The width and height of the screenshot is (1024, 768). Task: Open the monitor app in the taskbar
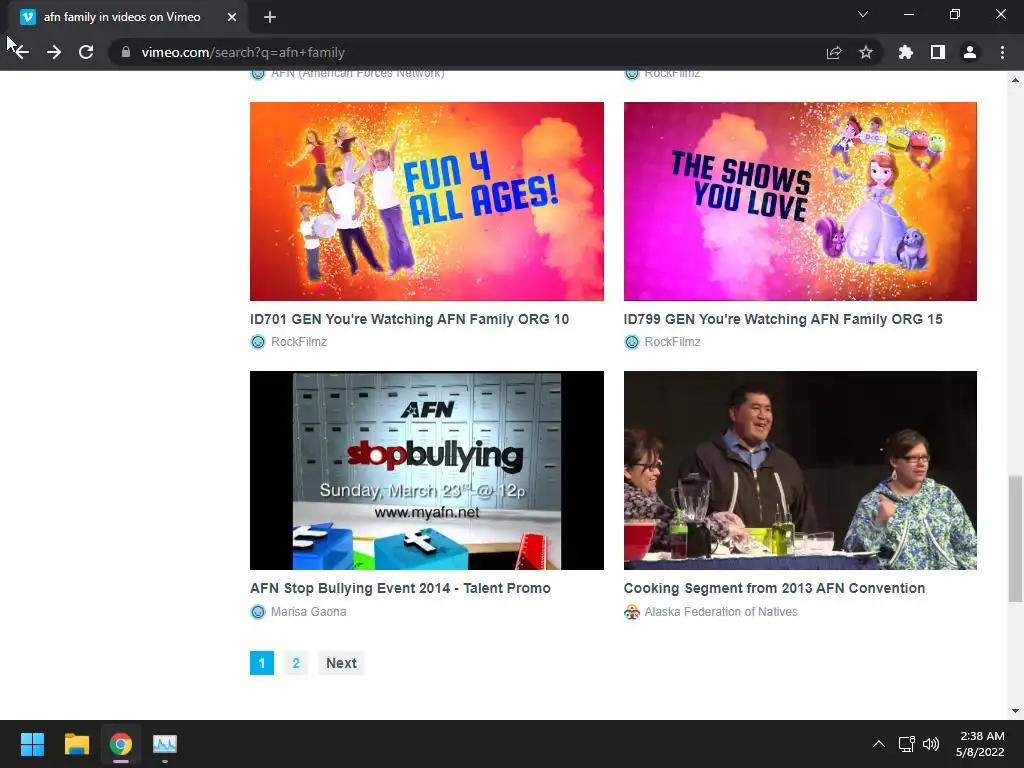[x=165, y=744]
